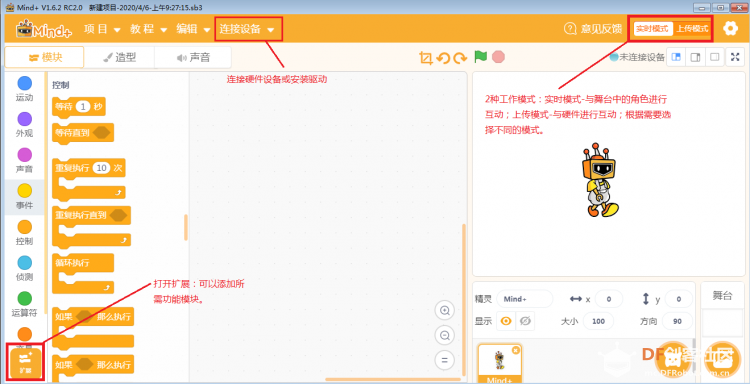Open the 教程 menu

pos(148,29)
